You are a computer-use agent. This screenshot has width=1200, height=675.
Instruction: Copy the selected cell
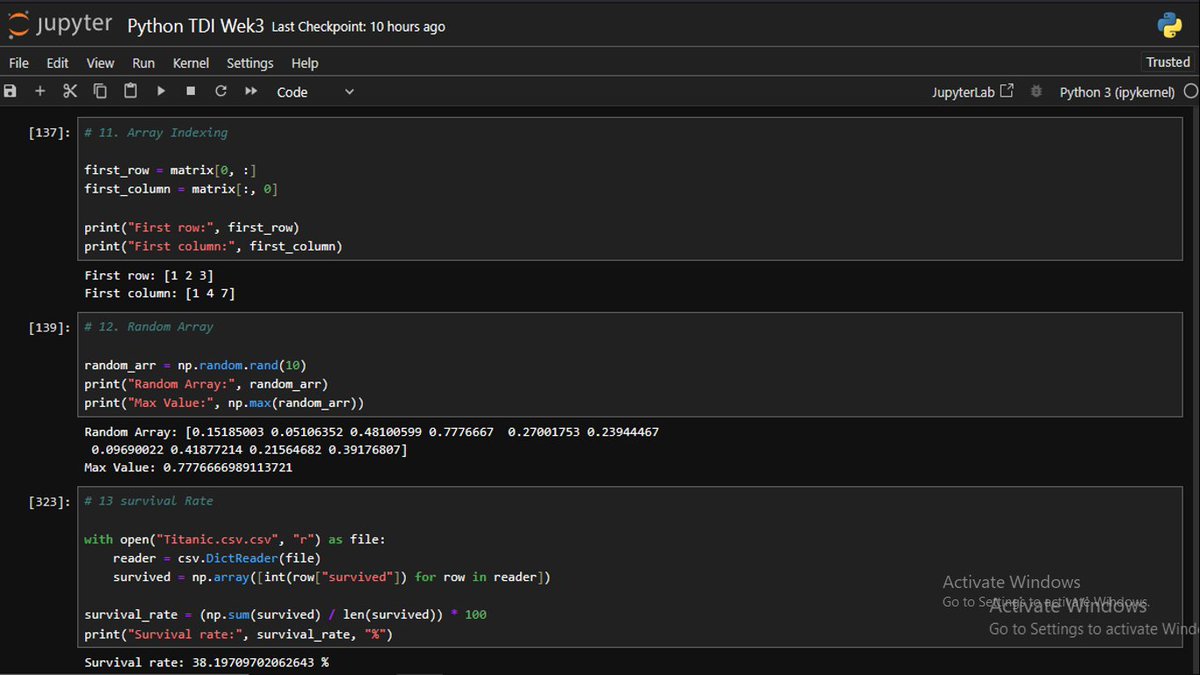click(x=100, y=91)
